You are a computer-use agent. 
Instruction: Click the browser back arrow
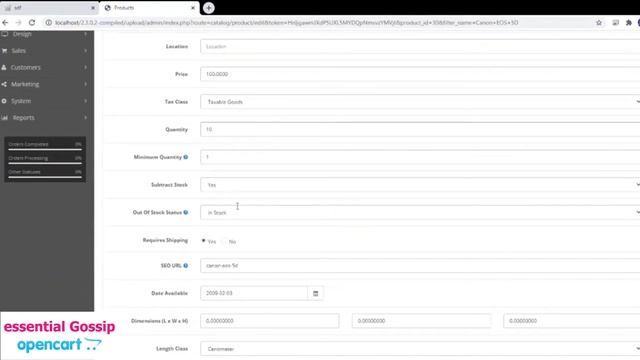(5, 23)
